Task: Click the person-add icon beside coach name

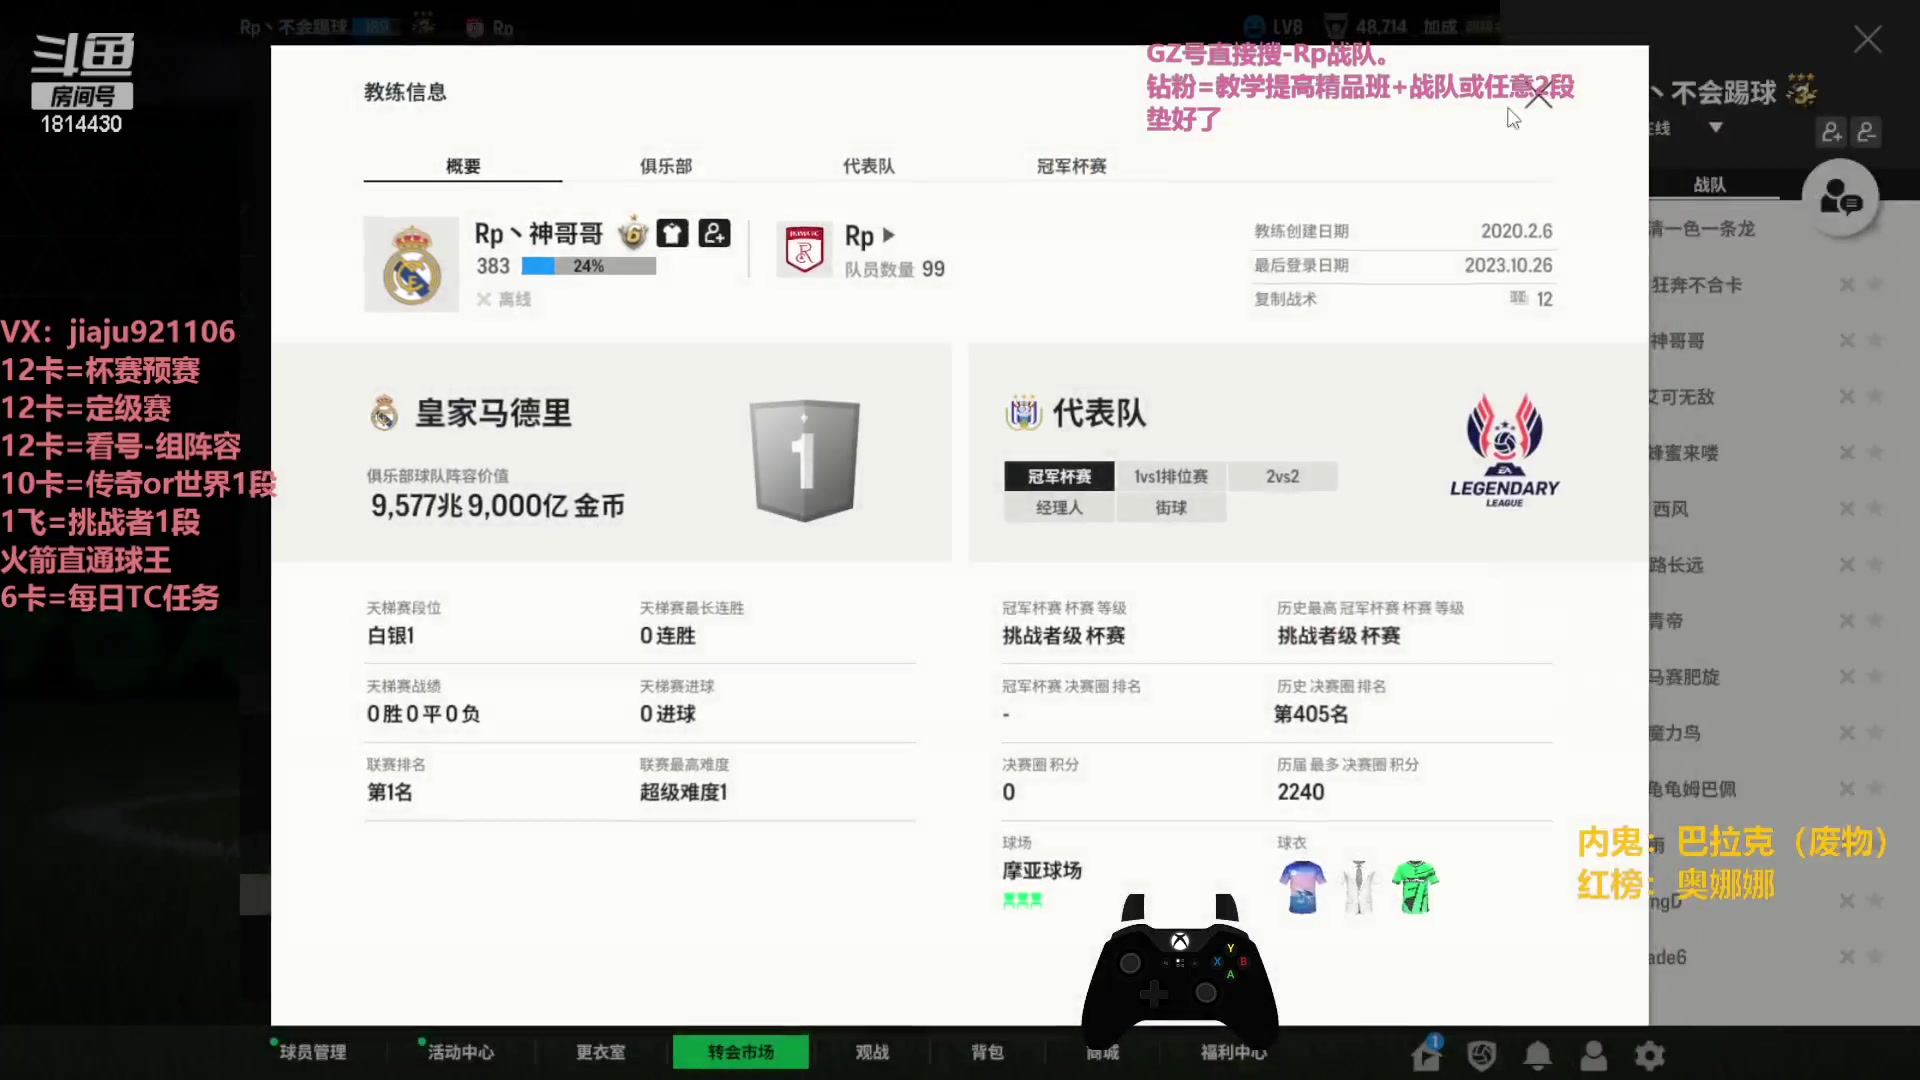Action: tap(713, 233)
